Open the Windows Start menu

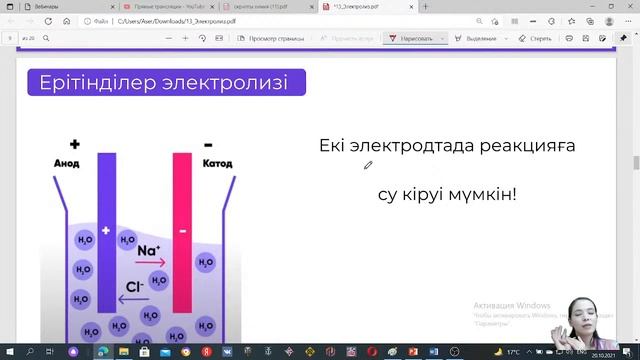click(x=10, y=351)
